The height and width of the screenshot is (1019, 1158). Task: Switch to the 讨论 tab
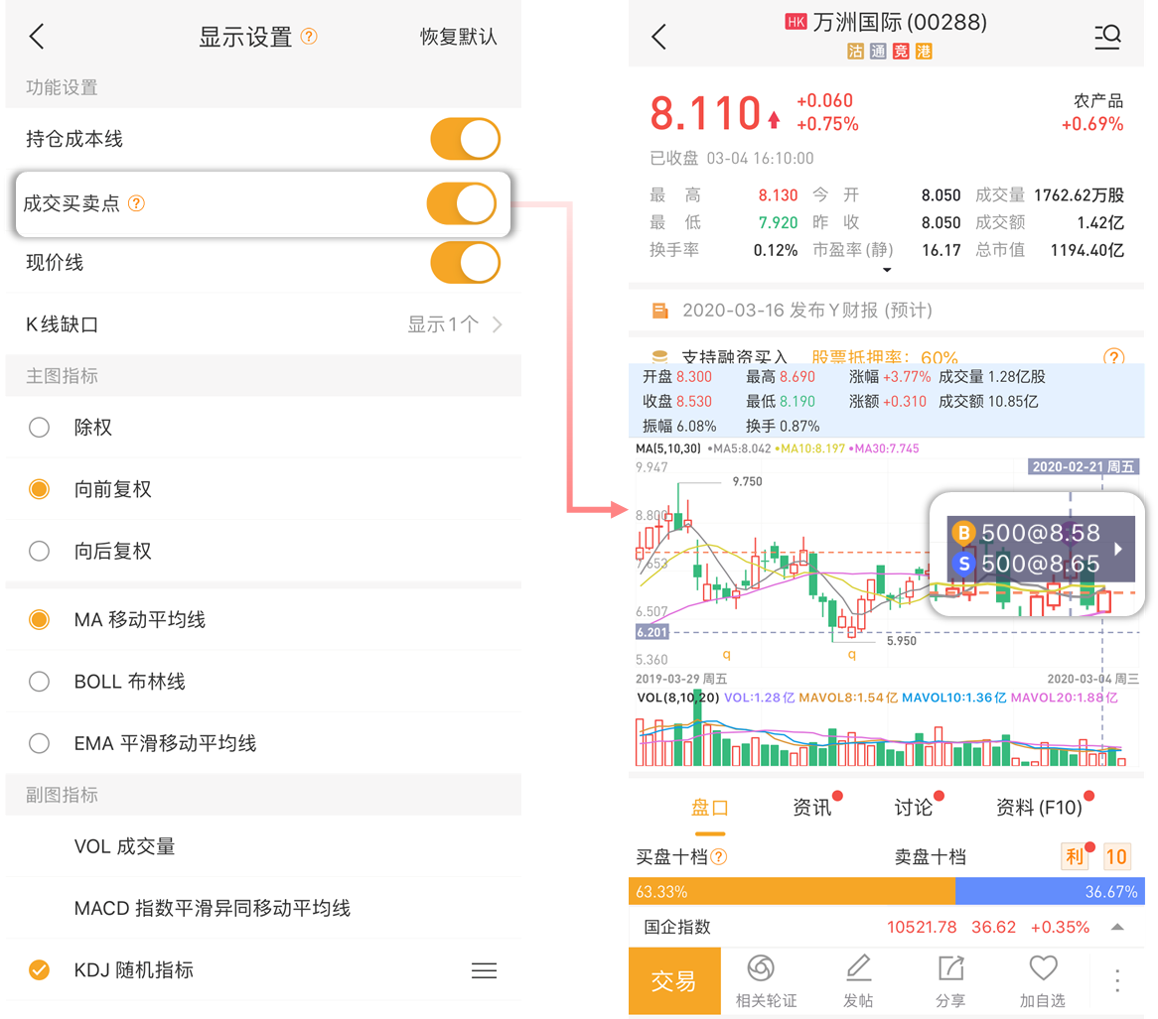(x=914, y=808)
